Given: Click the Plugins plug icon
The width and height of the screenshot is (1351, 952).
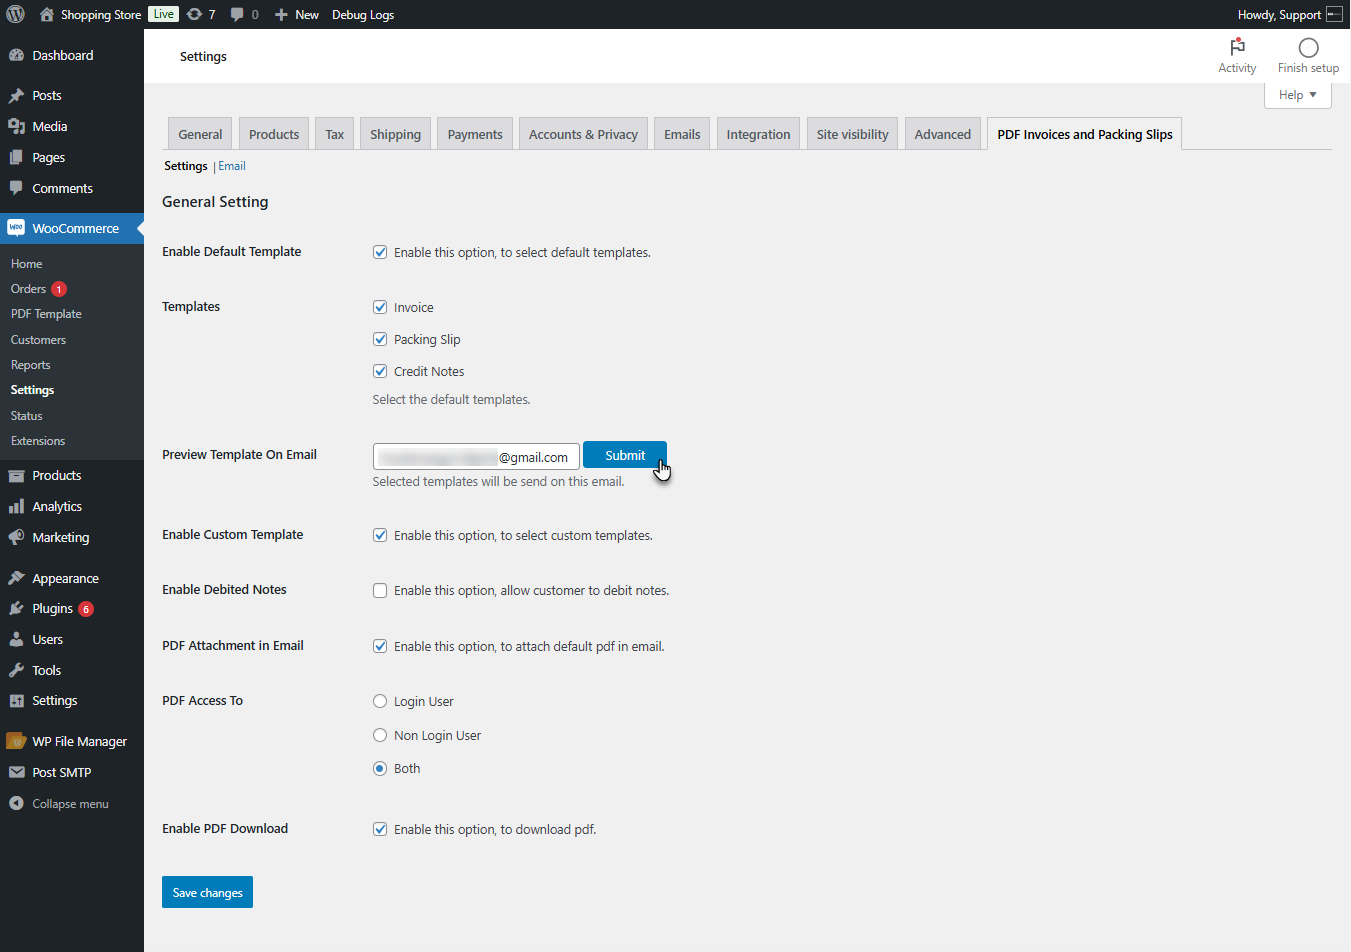Looking at the screenshot, I should [x=16, y=608].
